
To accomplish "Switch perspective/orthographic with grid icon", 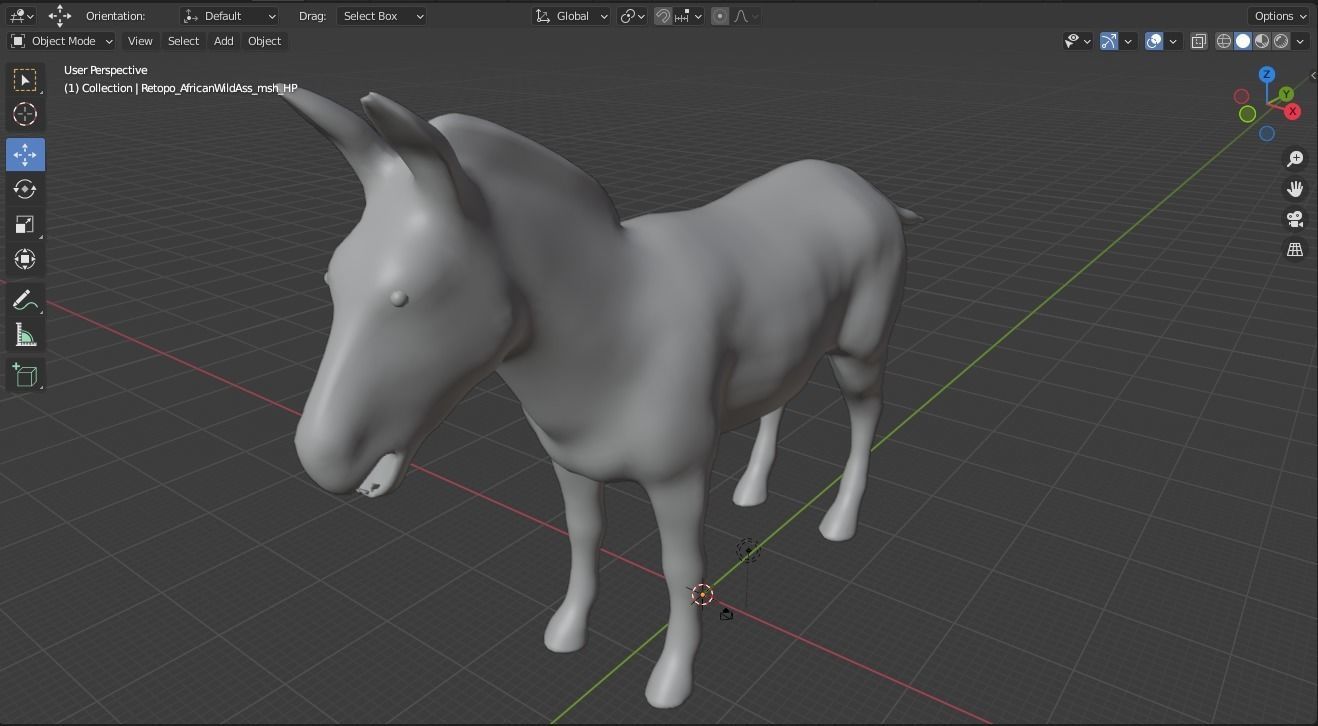I will coord(1295,250).
